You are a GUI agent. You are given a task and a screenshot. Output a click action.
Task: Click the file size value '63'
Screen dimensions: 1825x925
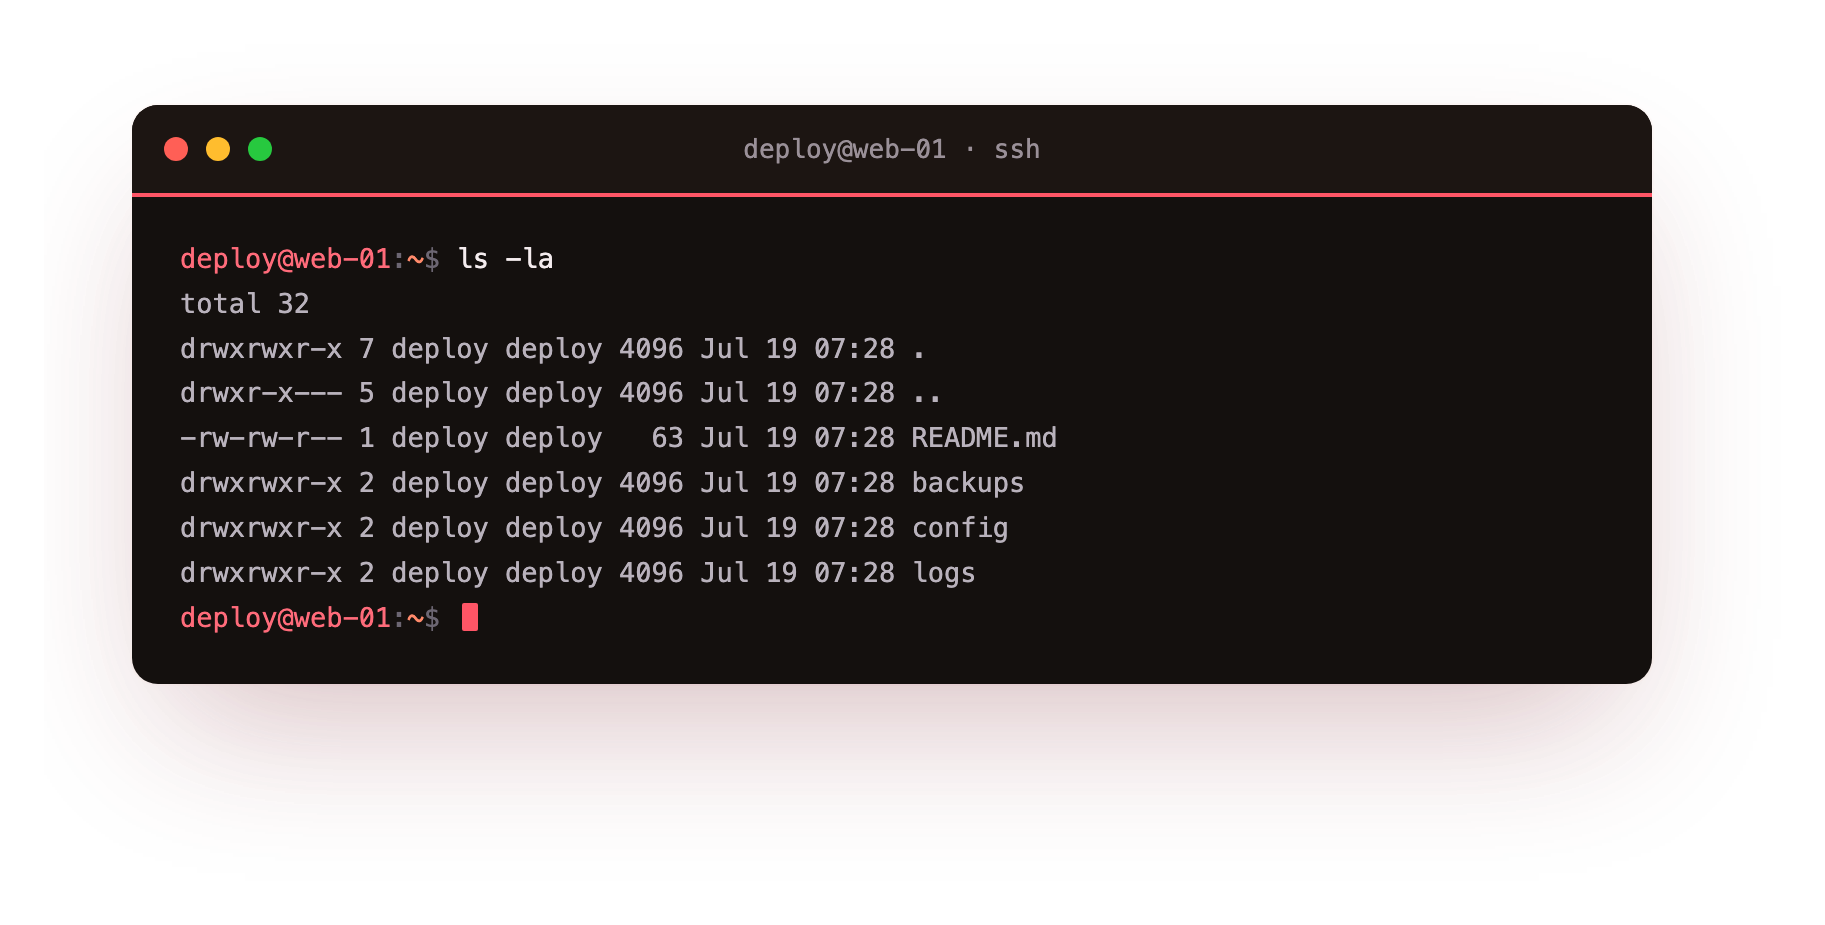coord(667,438)
